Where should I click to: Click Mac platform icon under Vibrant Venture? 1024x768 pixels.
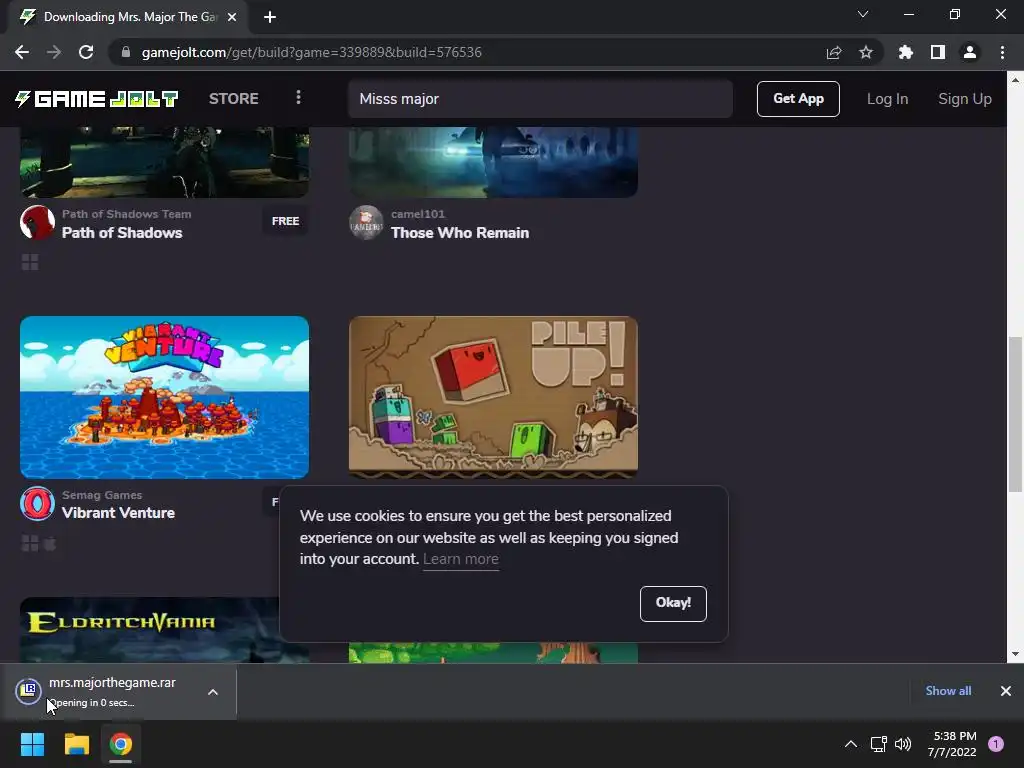[x=50, y=543]
